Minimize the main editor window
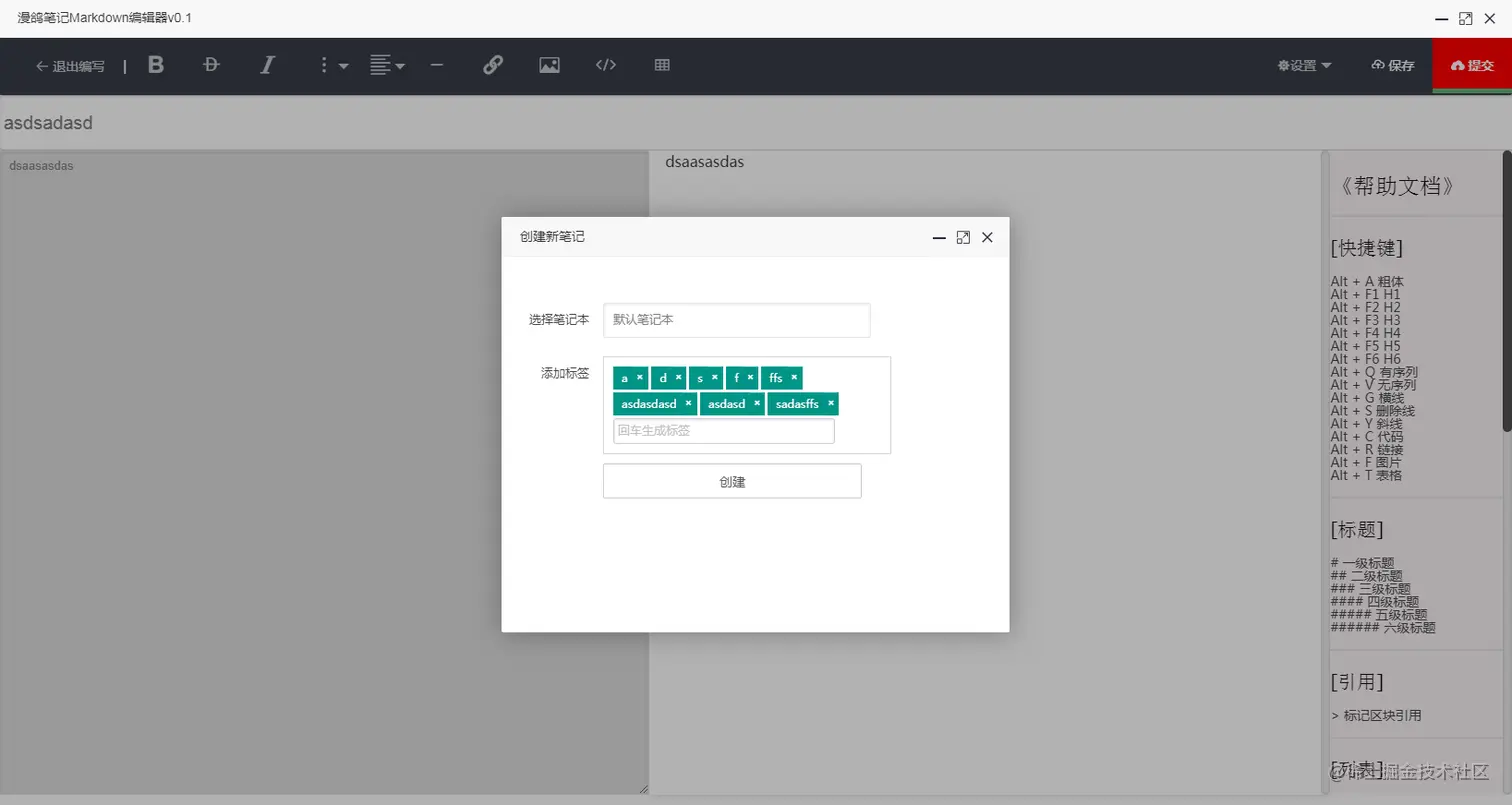This screenshot has width=1512, height=805. click(1441, 18)
